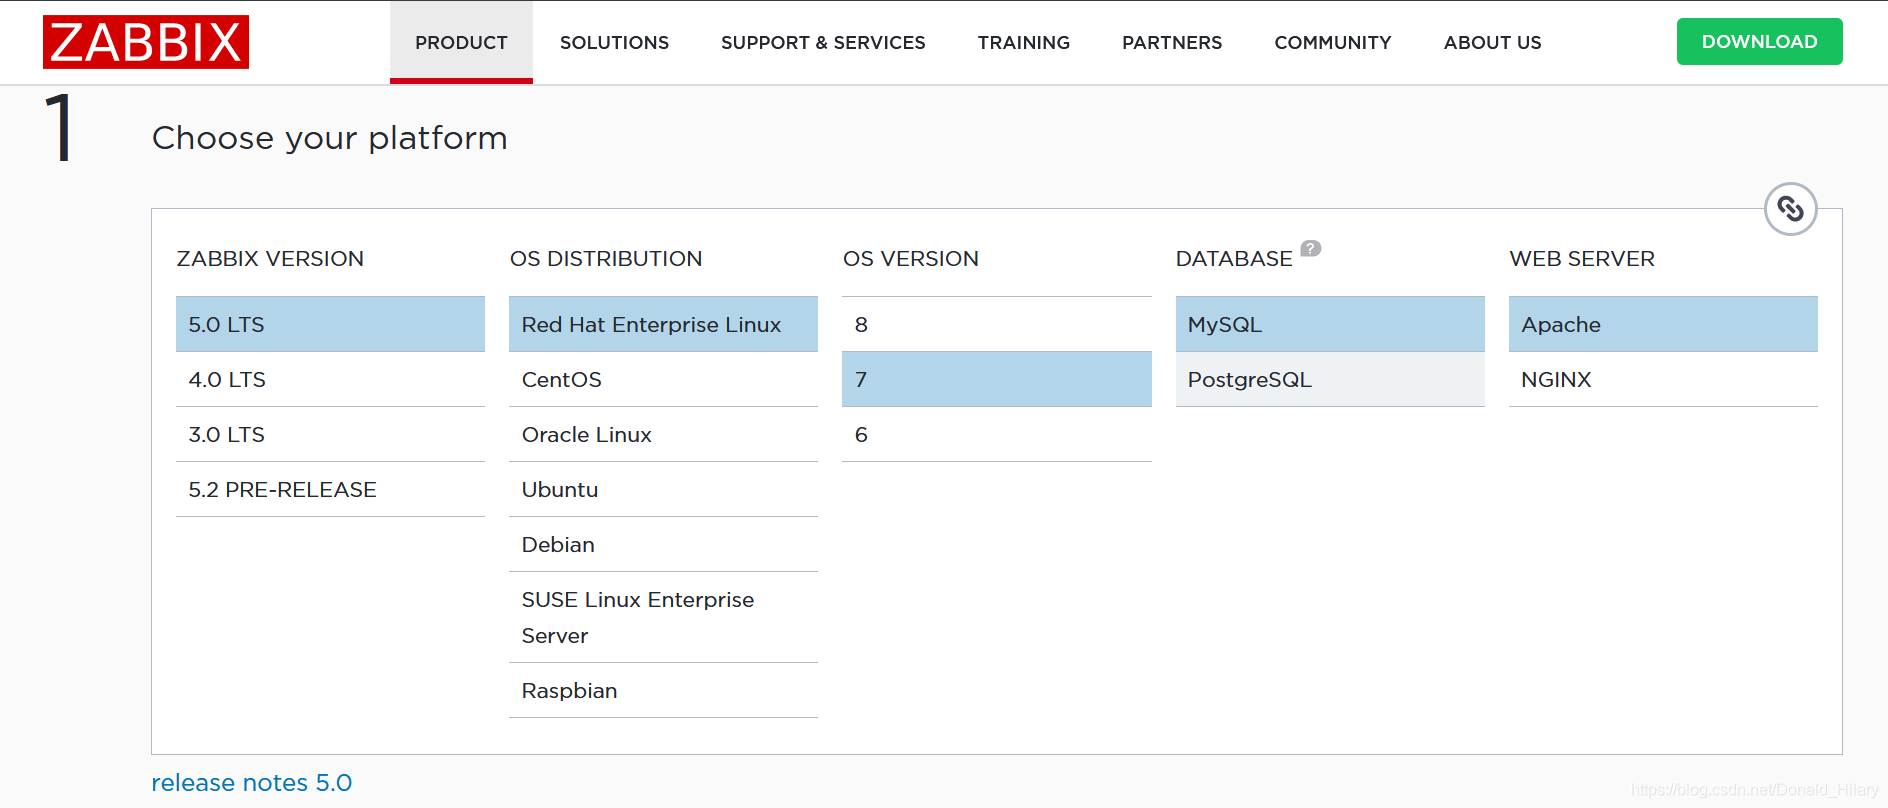1888x808 pixels.
Task: Select OS version 8
Action: 997,324
